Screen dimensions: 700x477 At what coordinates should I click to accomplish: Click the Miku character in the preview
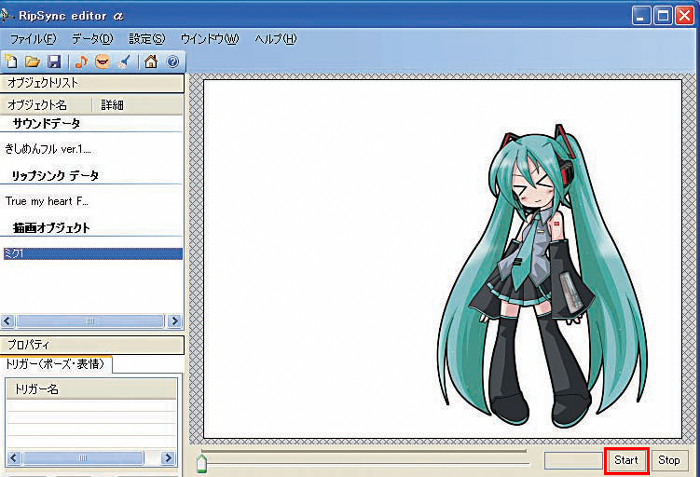click(x=542, y=277)
